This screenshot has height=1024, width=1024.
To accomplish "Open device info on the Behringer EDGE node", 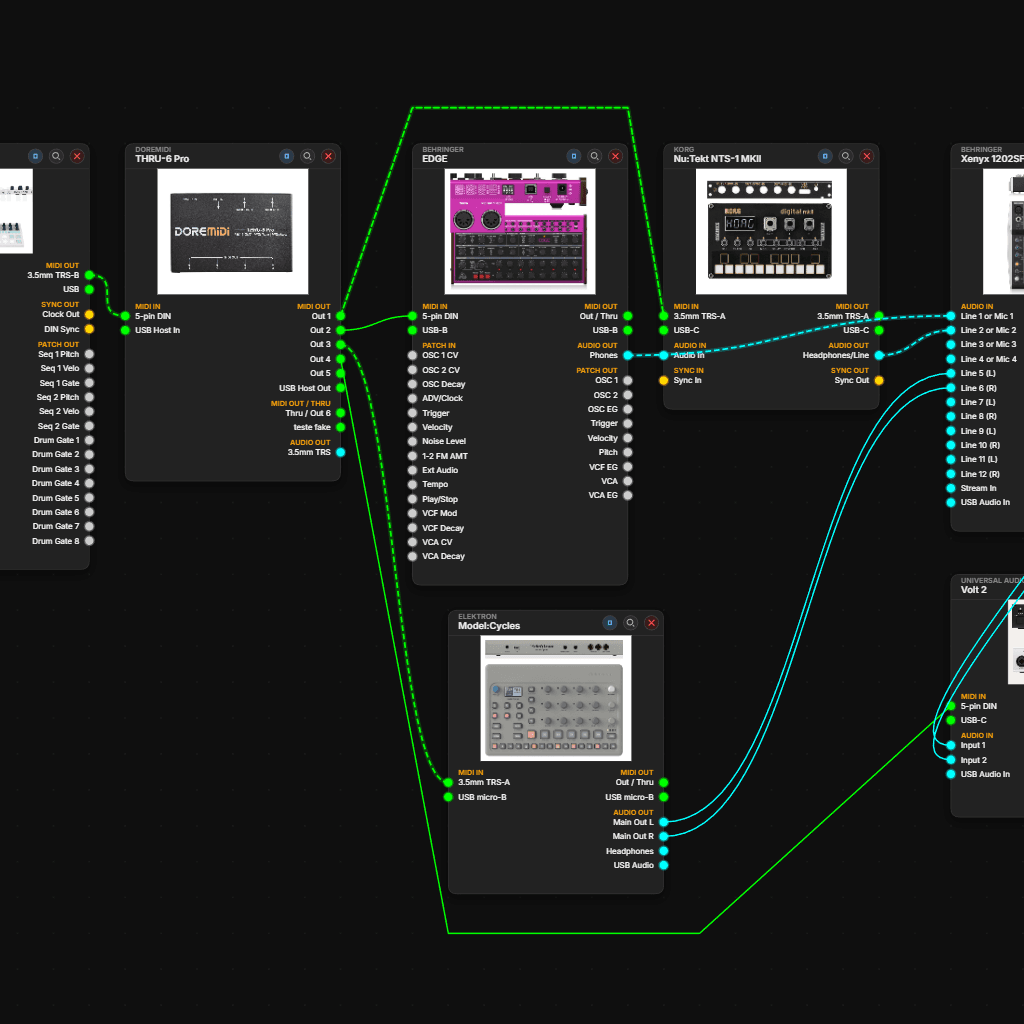I will pyautogui.click(x=574, y=156).
